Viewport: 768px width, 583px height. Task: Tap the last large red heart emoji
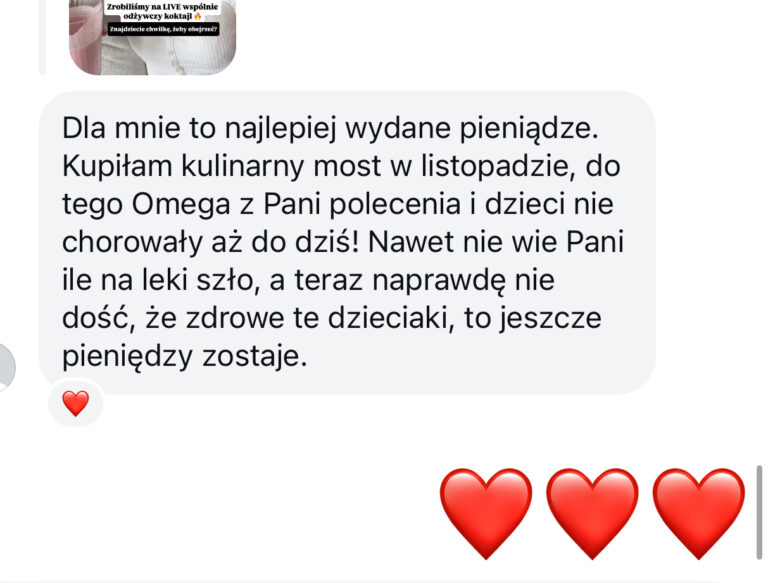(x=699, y=513)
